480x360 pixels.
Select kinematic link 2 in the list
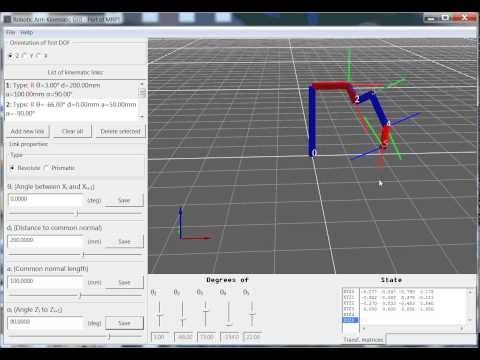71,109
